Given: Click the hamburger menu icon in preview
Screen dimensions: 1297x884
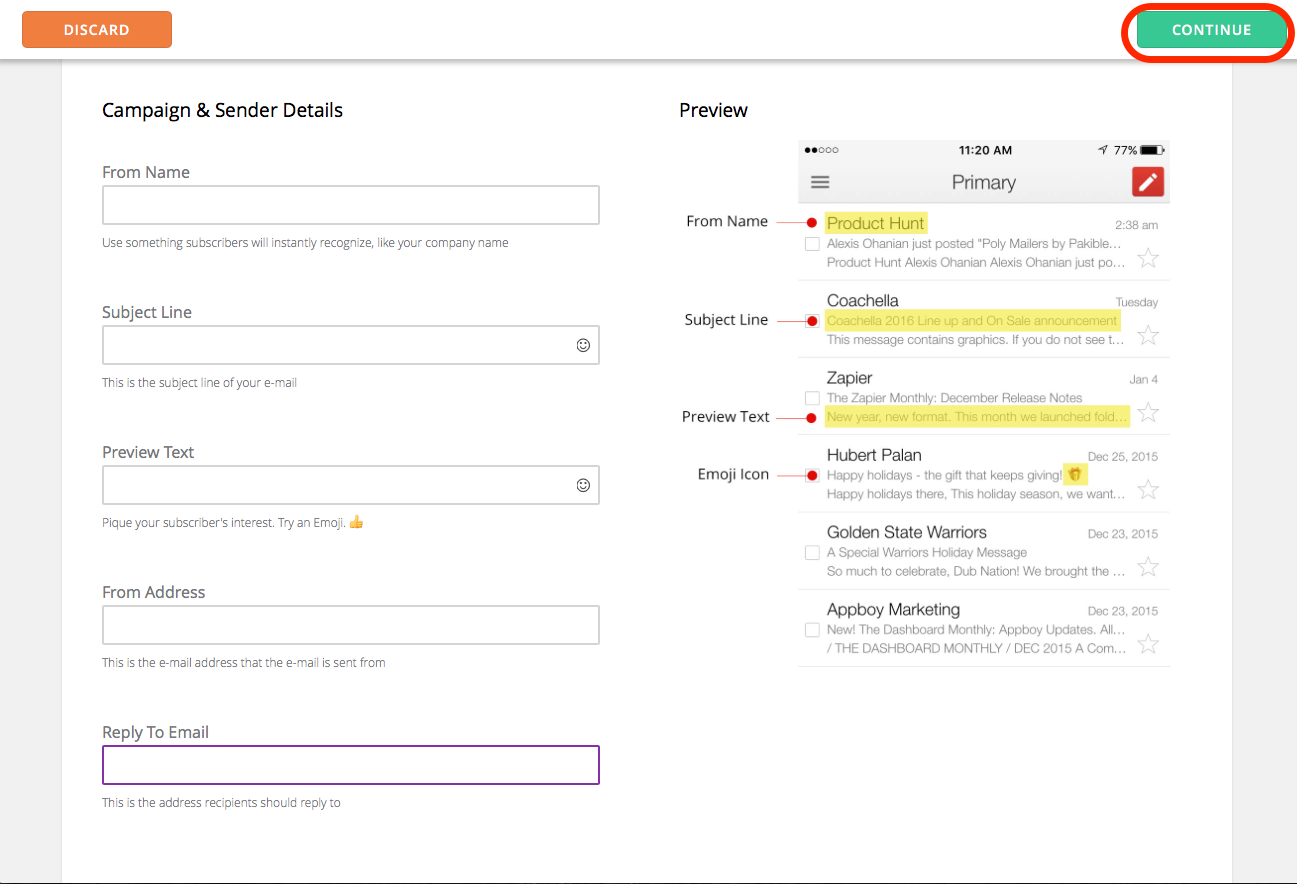Looking at the screenshot, I should [820, 182].
